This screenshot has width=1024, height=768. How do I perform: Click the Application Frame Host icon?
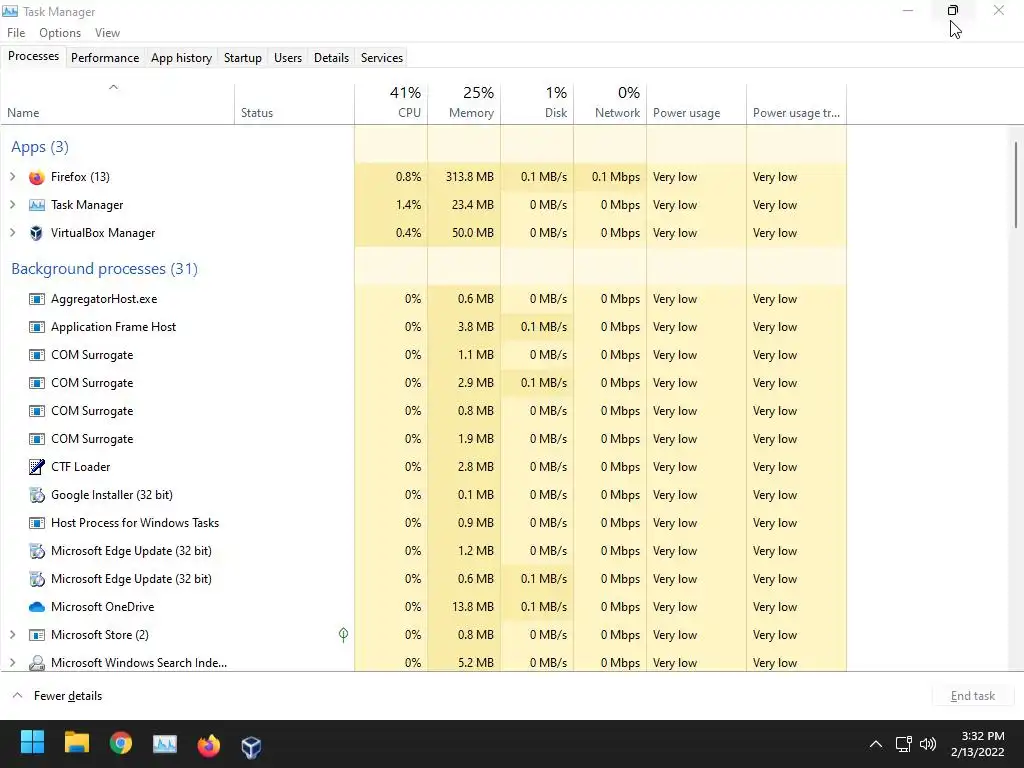tap(37, 327)
